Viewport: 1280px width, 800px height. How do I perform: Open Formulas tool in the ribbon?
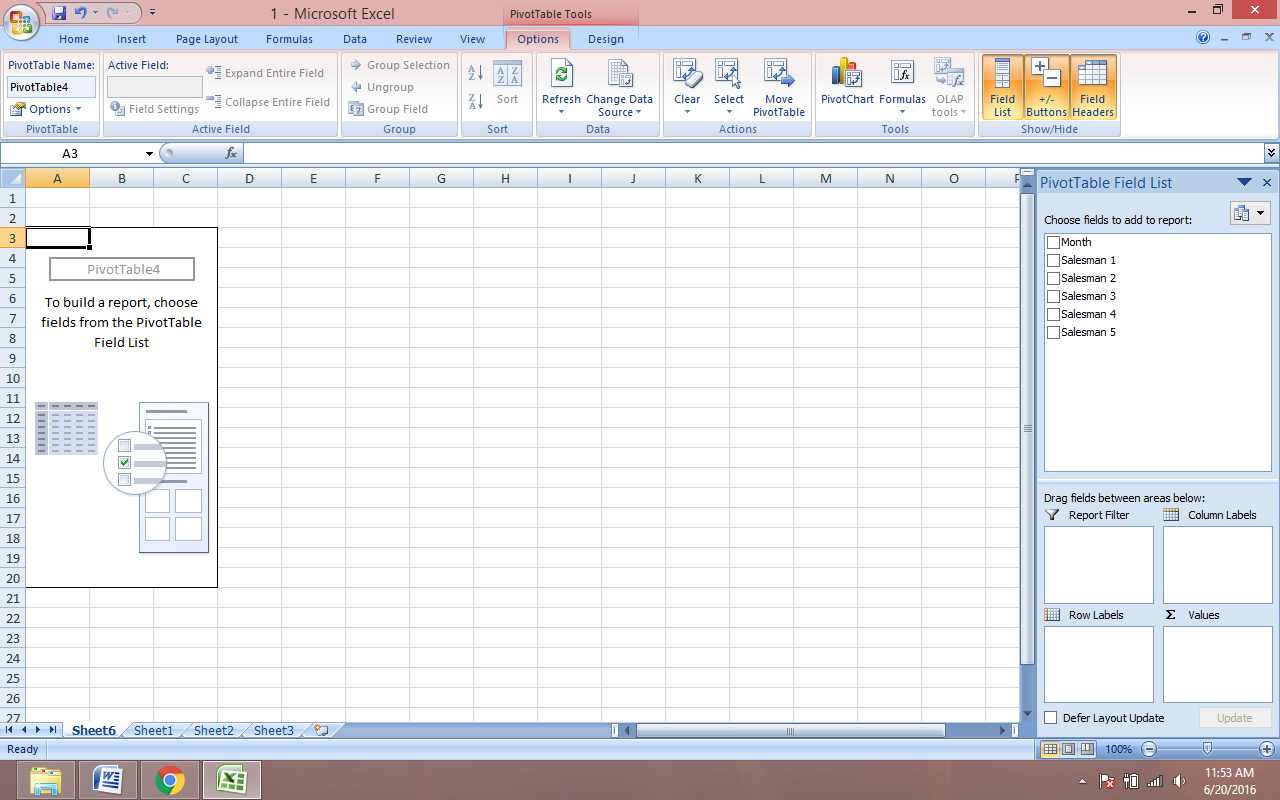click(902, 86)
